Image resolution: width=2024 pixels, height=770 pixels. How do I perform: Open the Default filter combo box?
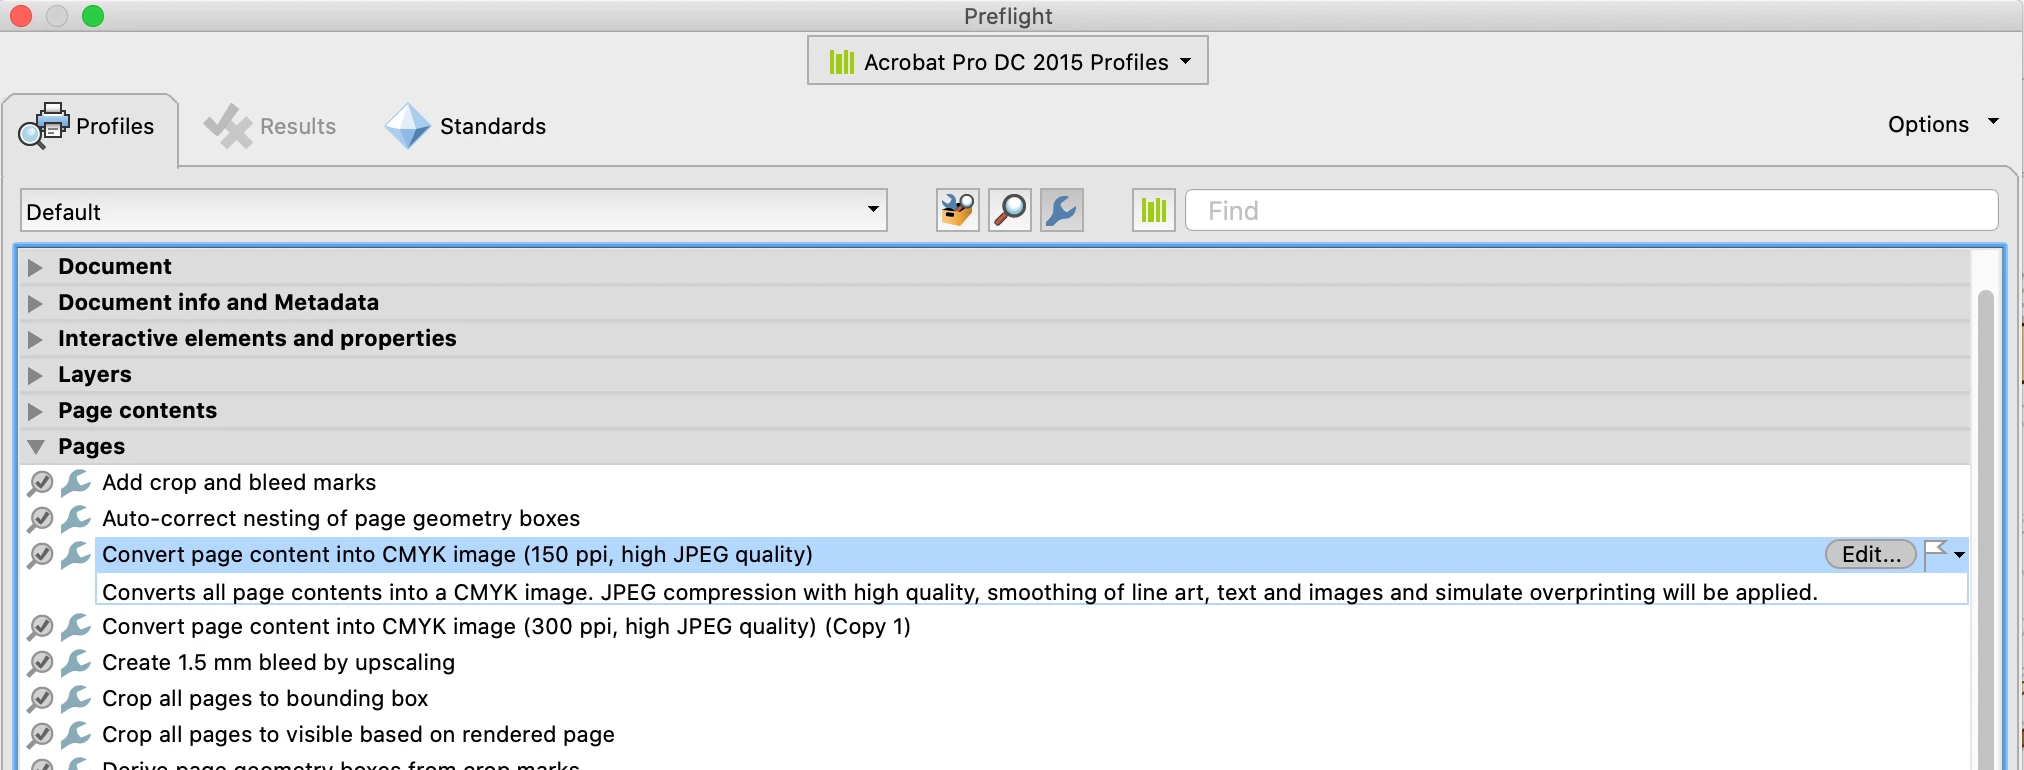454,211
